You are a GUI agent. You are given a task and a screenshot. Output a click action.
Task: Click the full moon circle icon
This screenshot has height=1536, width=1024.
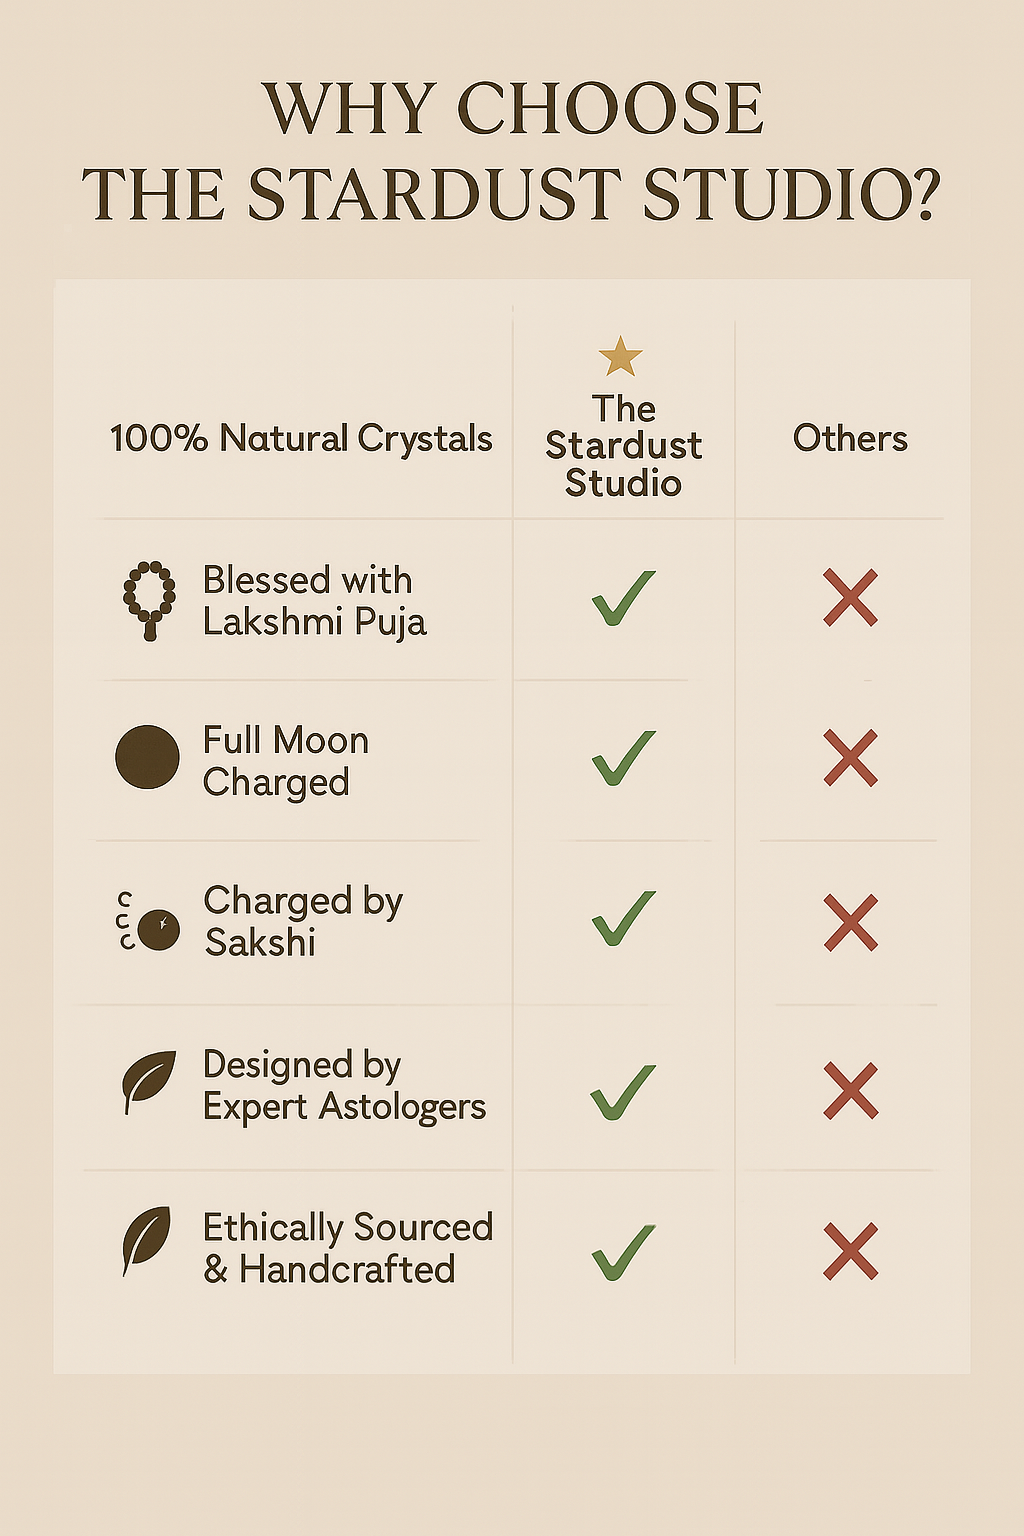[147, 757]
